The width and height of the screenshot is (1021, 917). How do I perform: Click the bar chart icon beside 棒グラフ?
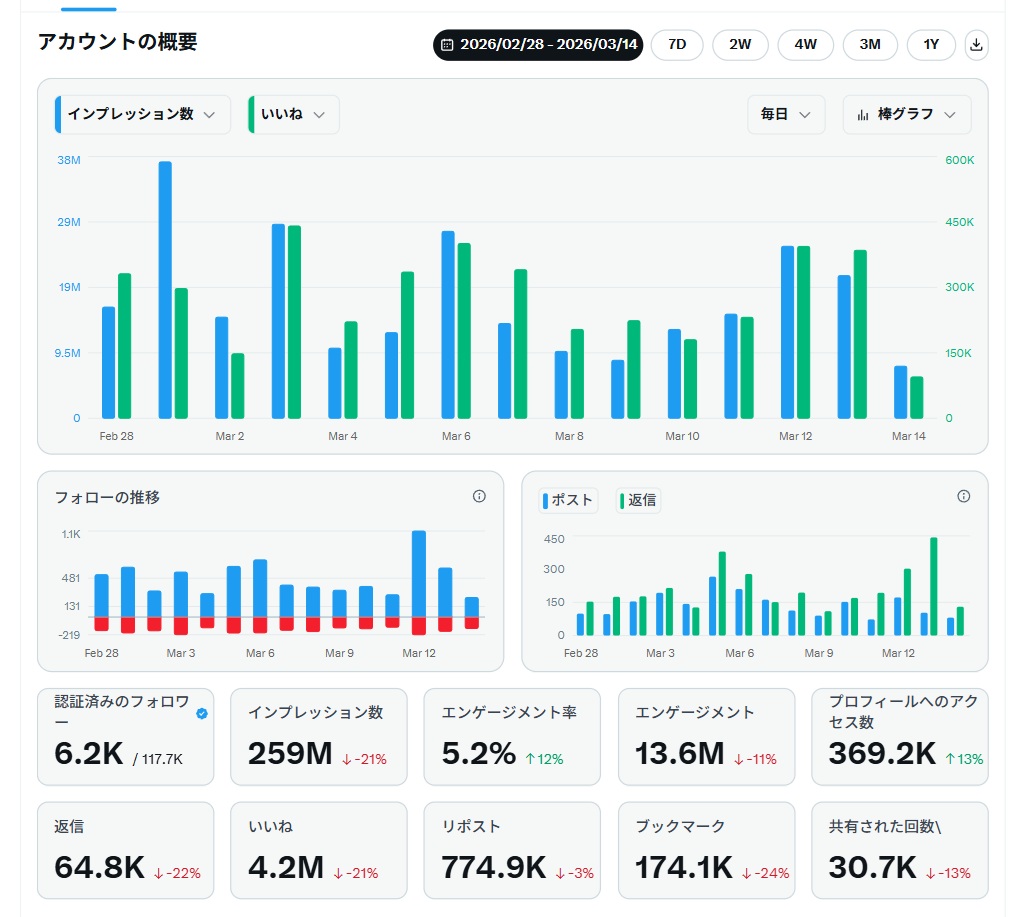point(864,114)
